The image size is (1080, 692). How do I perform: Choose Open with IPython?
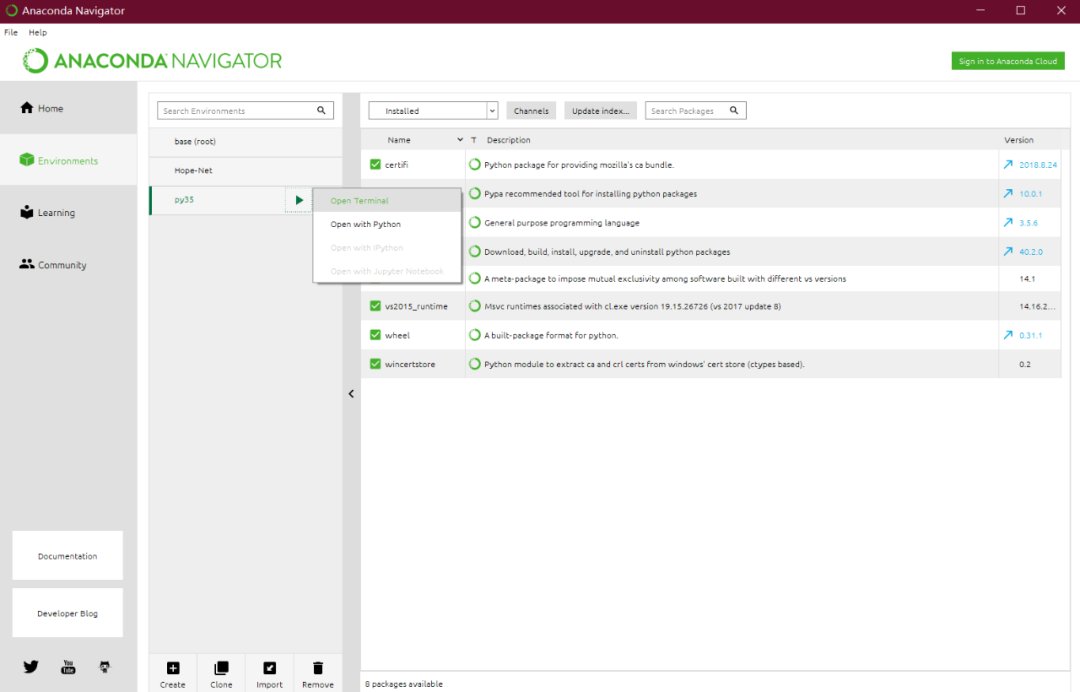point(387,247)
